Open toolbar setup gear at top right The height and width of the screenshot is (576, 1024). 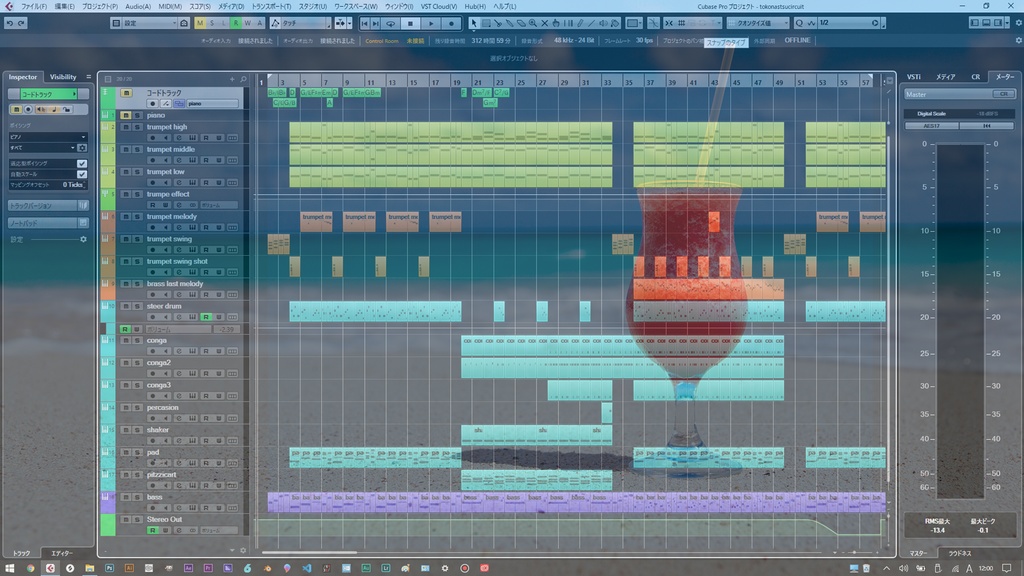tap(1019, 24)
